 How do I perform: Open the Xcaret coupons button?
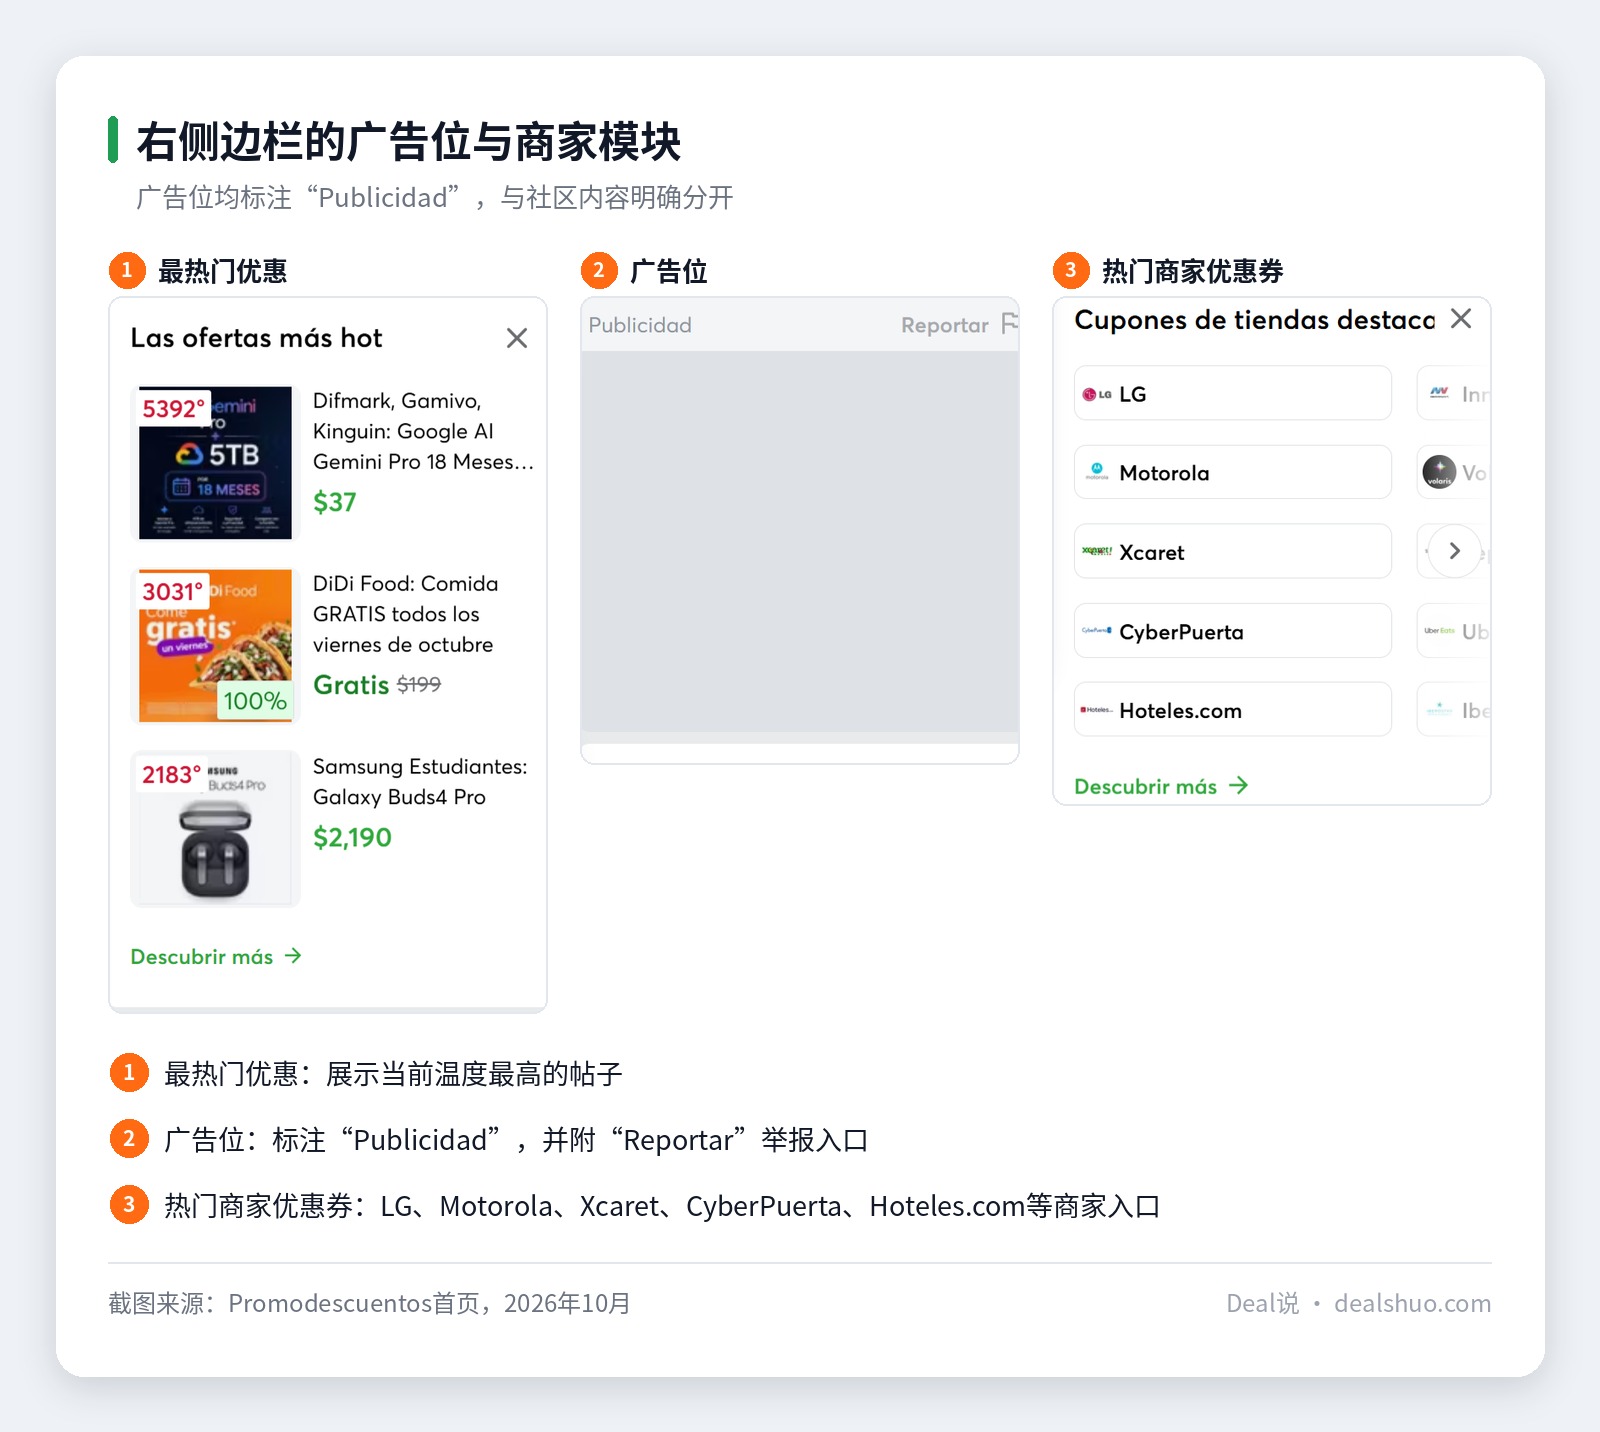[1233, 551]
